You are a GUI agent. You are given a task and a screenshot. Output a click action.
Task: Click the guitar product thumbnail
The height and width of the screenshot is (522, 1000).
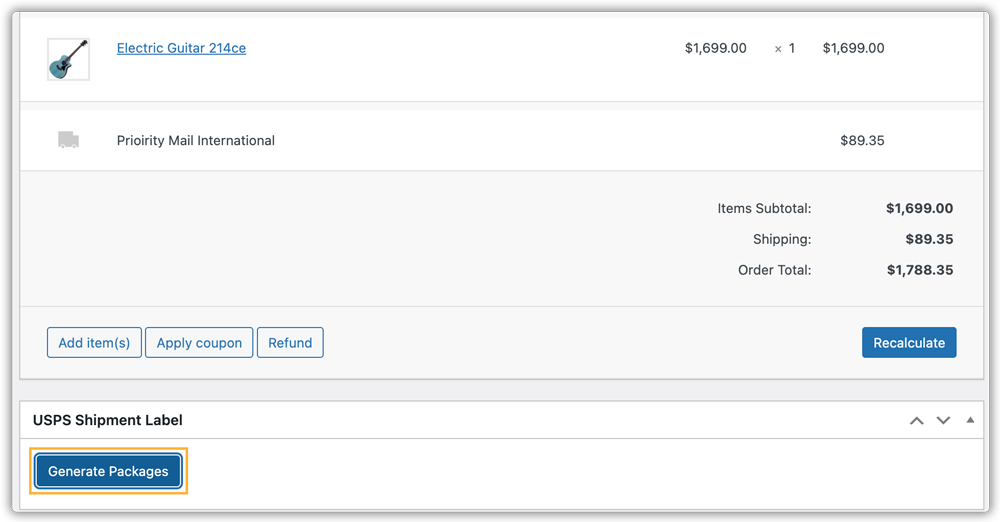68,59
